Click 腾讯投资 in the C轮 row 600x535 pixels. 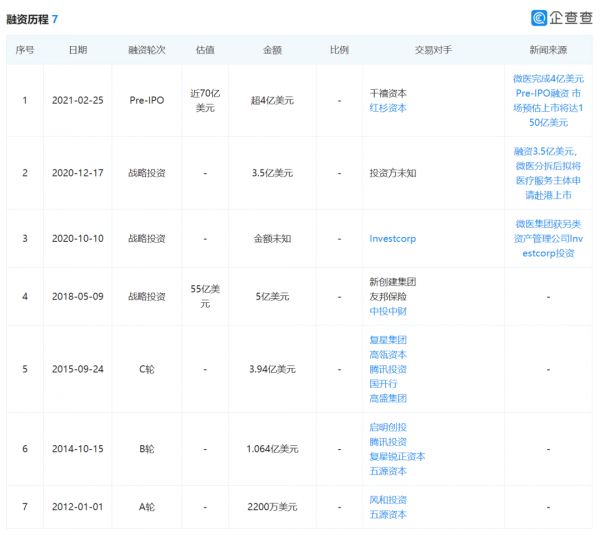(388, 369)
